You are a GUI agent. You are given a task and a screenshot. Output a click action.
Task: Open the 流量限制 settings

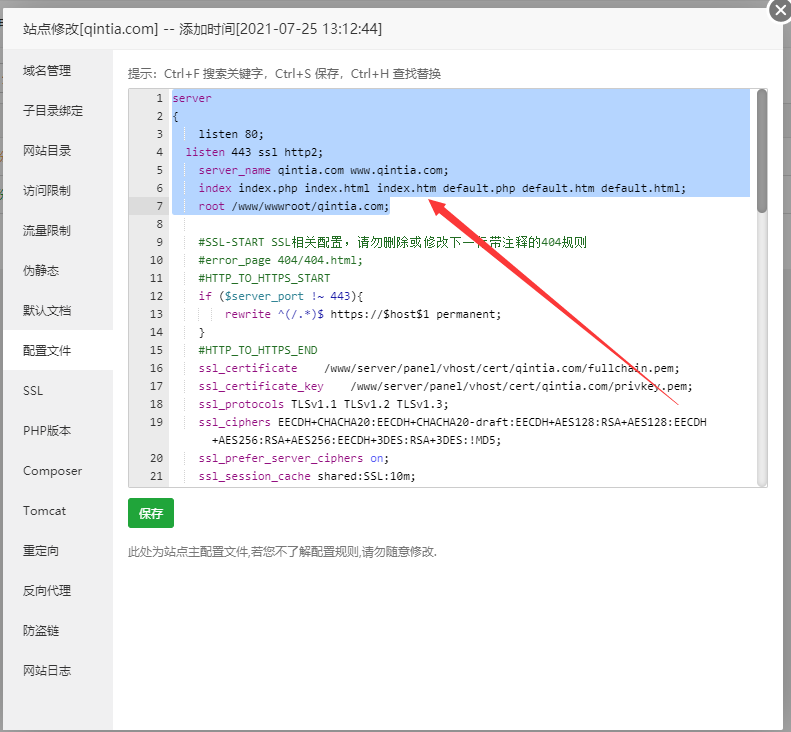(47, 231)
